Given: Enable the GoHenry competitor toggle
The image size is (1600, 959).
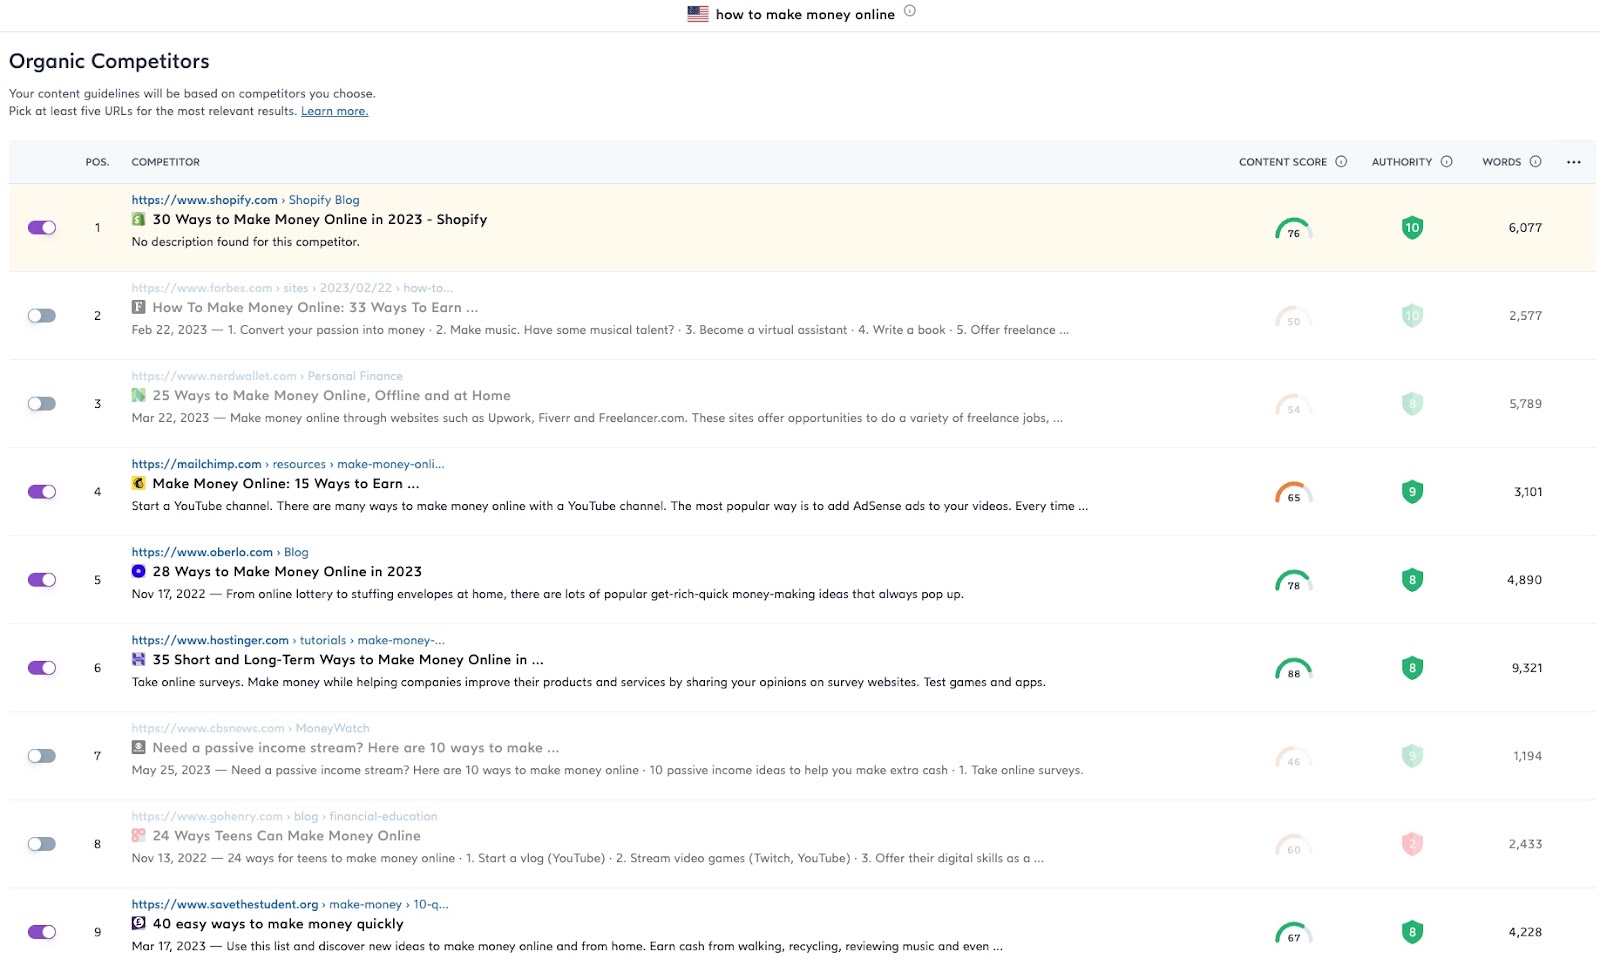Looking at the screenshot, I should coord(42,844).
